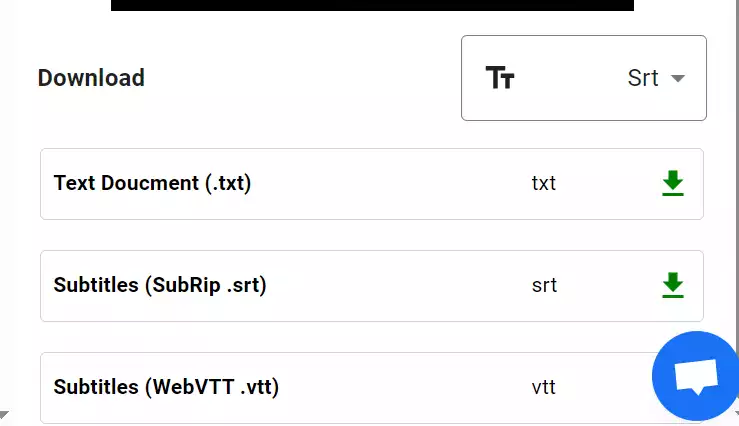Click the Download section heading
739x426 pixels.
pos(91,78)
